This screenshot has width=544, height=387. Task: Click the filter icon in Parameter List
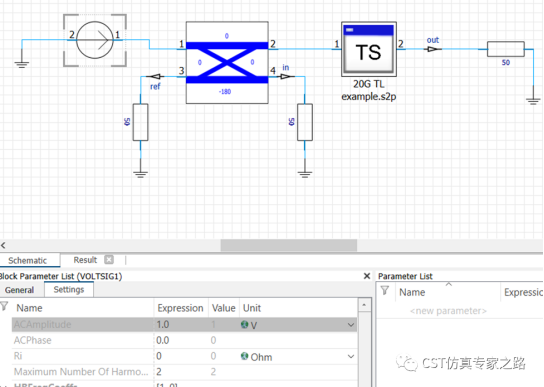(x=385, y=291)
